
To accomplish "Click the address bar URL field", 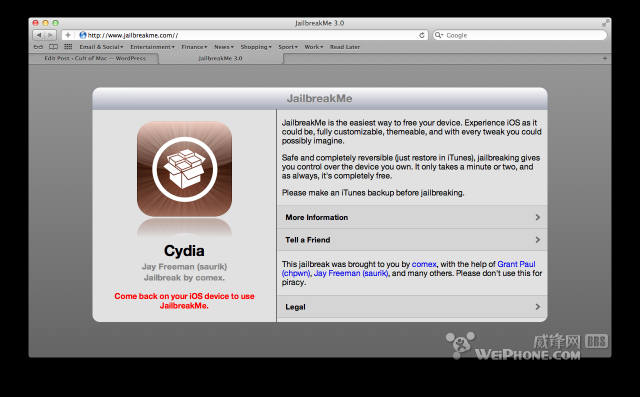I will [245, 35].
